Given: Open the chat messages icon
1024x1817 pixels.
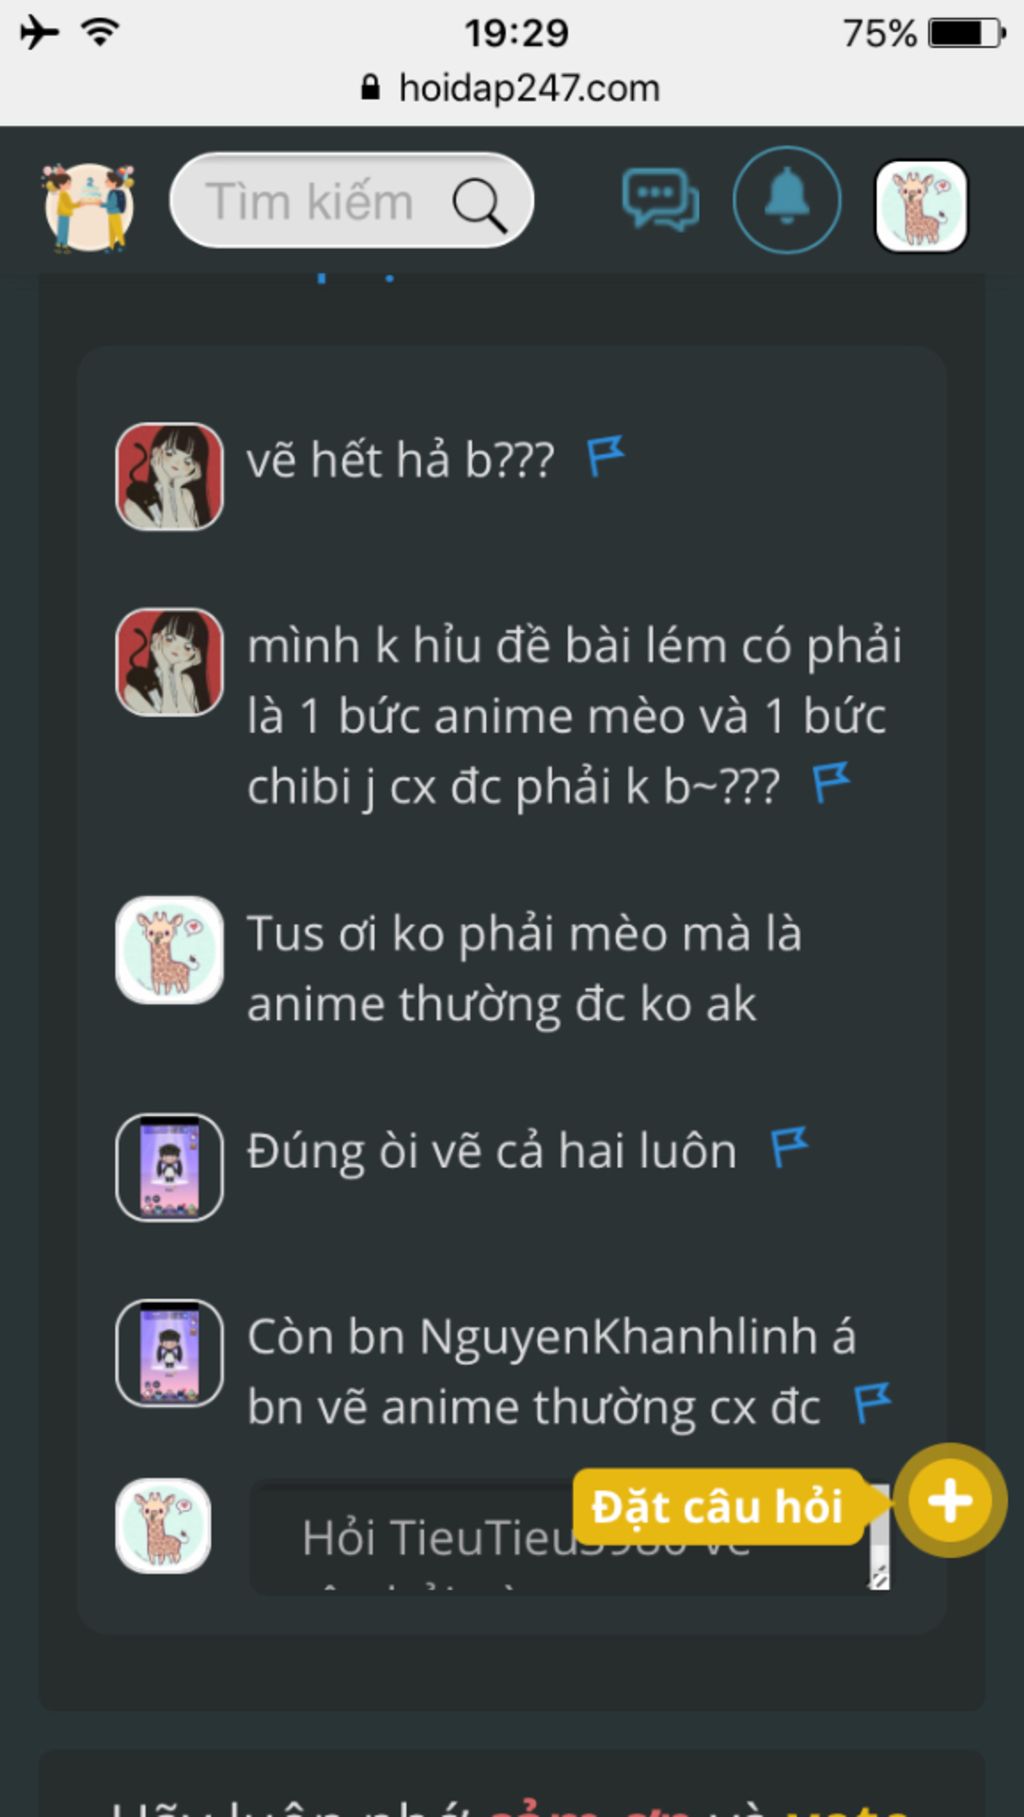Looking at the screenshot, I should 660,200.
